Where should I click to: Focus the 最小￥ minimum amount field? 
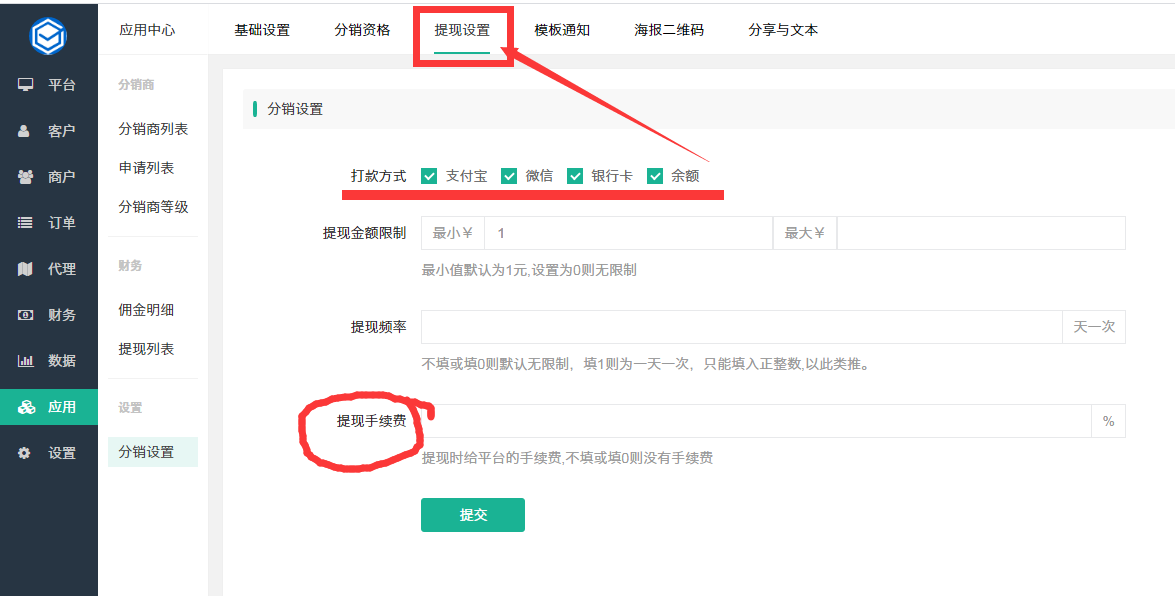coord(629,233)
